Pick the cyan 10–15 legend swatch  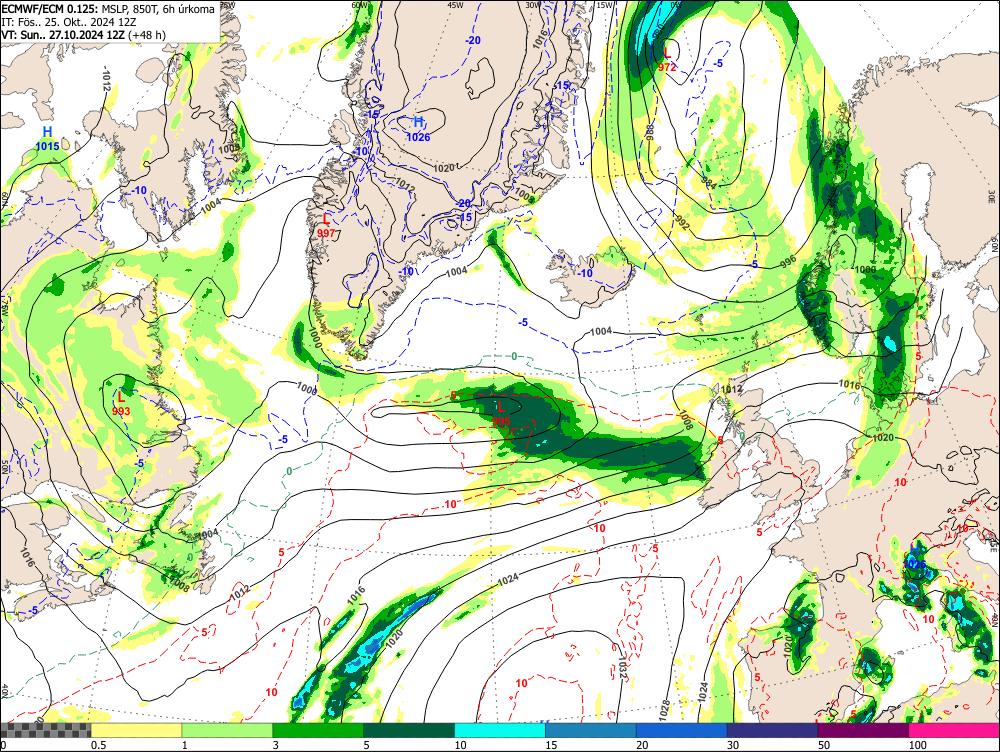500,730
